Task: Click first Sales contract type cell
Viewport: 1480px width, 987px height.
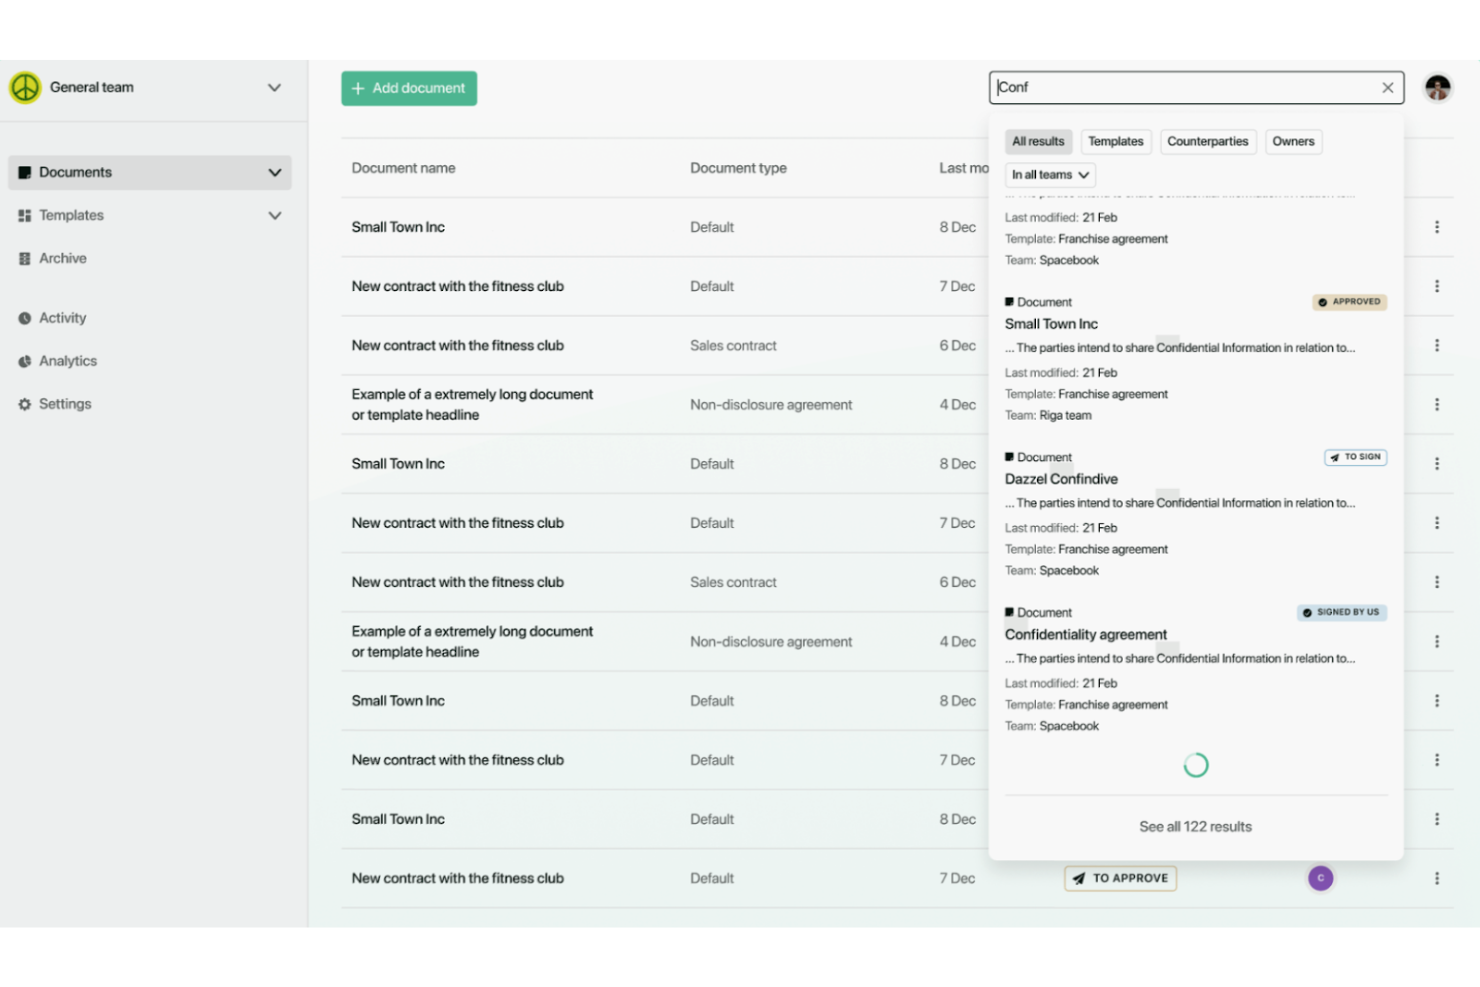Action: pyautogui.click(x=733, y=346)
